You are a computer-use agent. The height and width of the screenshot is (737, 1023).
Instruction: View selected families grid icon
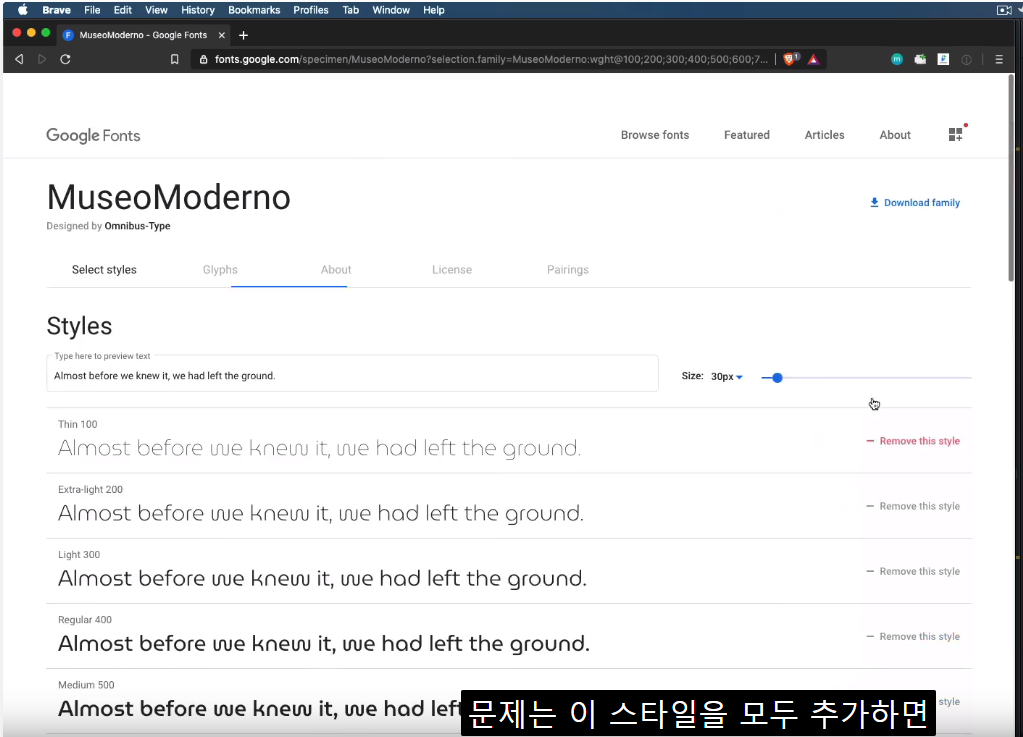point(956,134)
